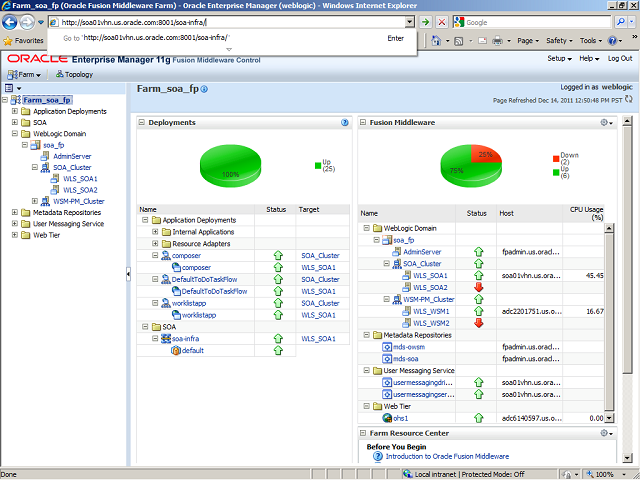This screenshot has width=640, height=480.
Task: Click the red down arrow for WLS_SOA2
Action: [477, 287]
